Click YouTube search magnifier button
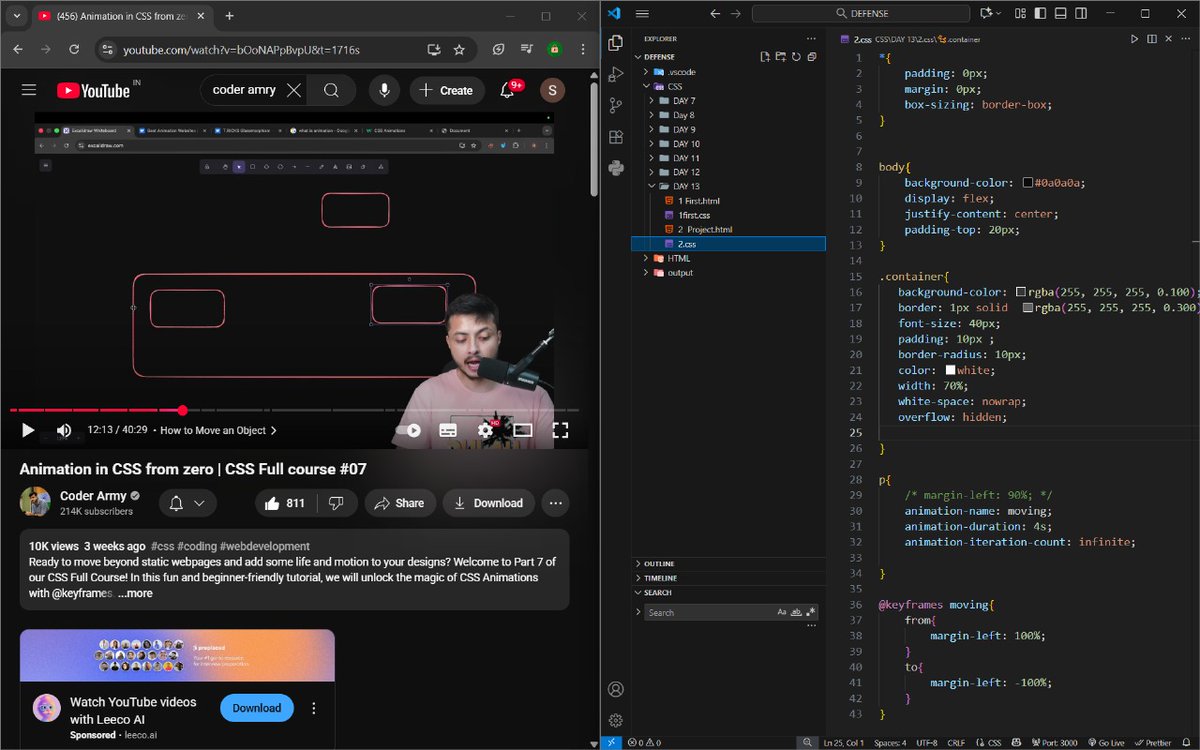This screenshot has width=1200, height=750. (x=331, y=90)
